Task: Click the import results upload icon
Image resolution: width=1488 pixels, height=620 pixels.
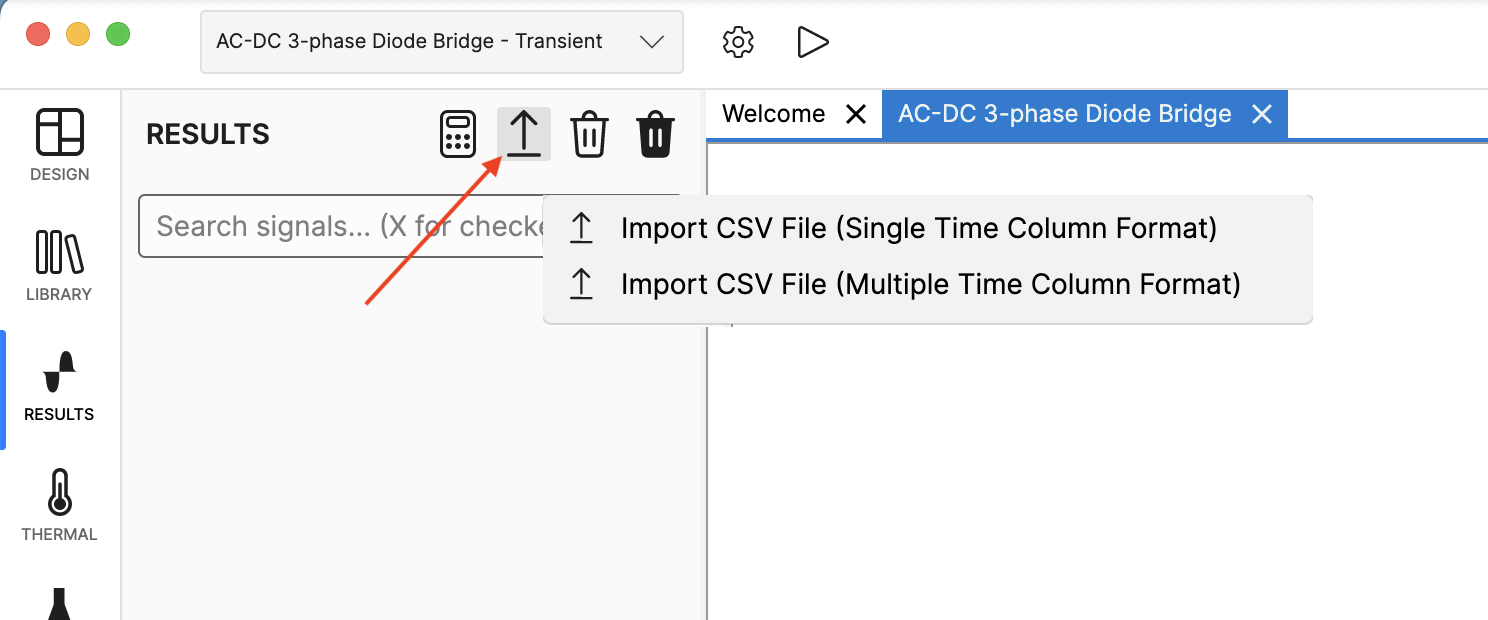Action: pos(523,133)
